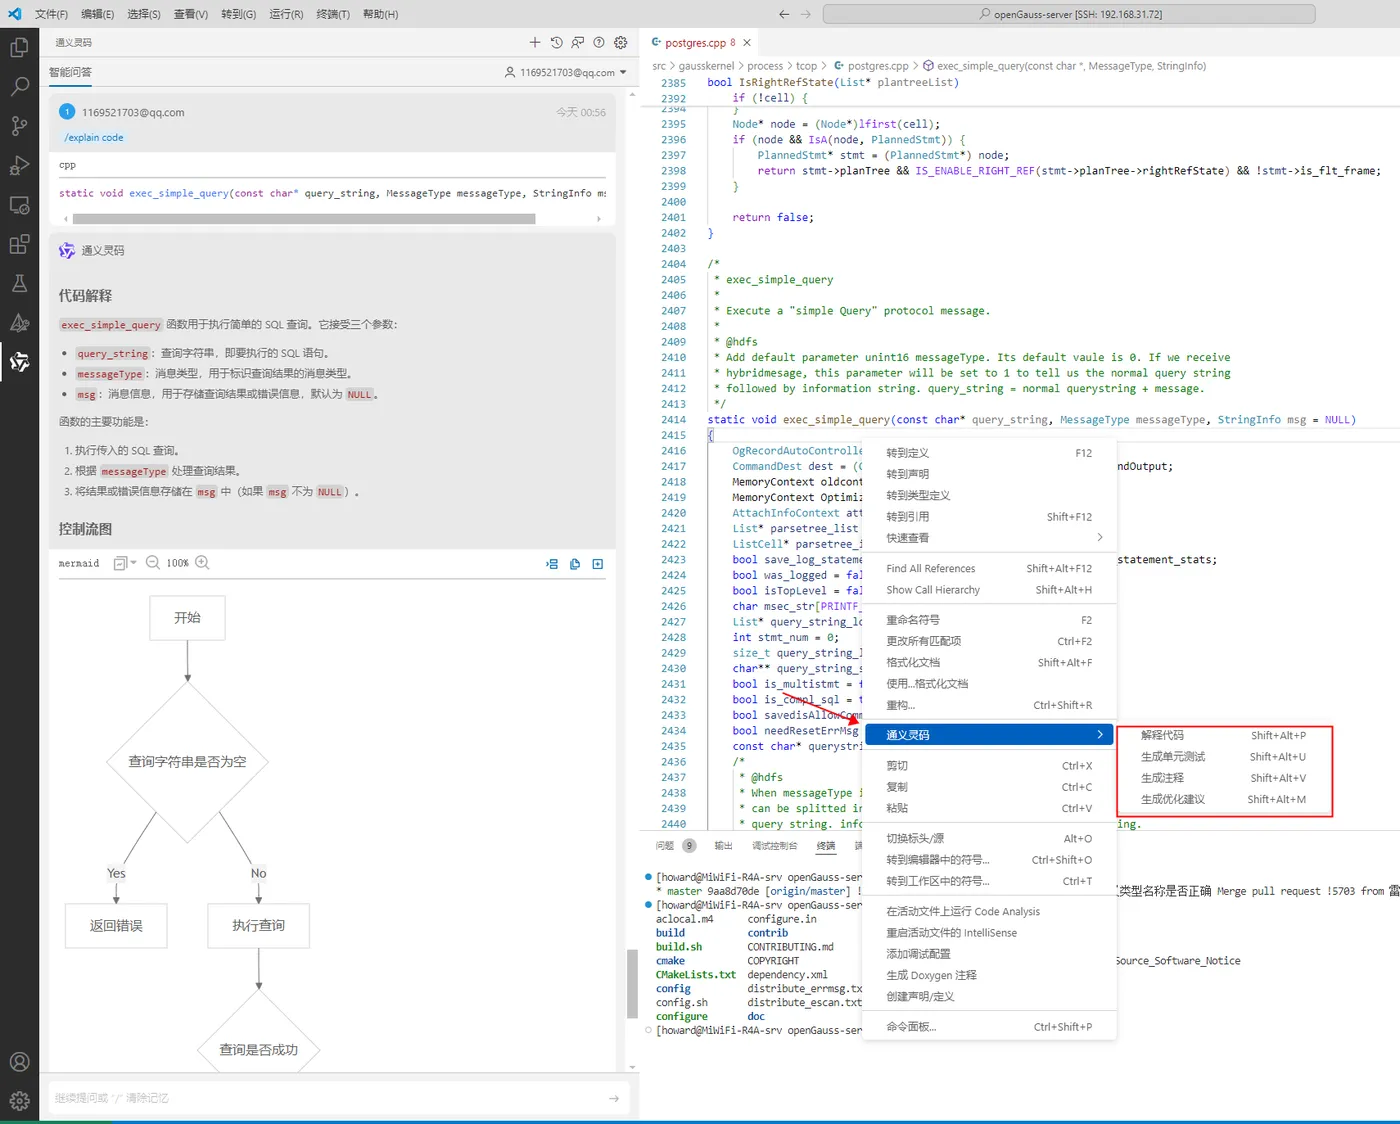The width and height of the screenshot is (1400, 1124).
Task: Open the help question-mark icon
Action: [599, 42]
